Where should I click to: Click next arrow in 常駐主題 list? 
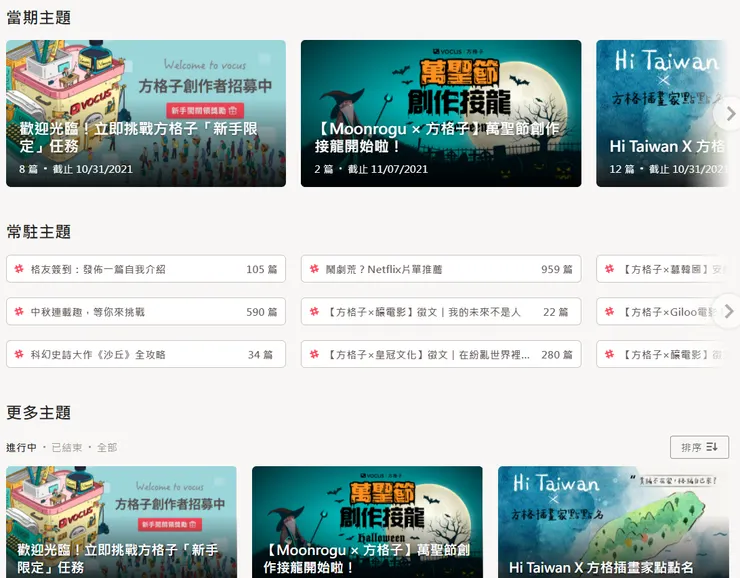click(729, 311)
